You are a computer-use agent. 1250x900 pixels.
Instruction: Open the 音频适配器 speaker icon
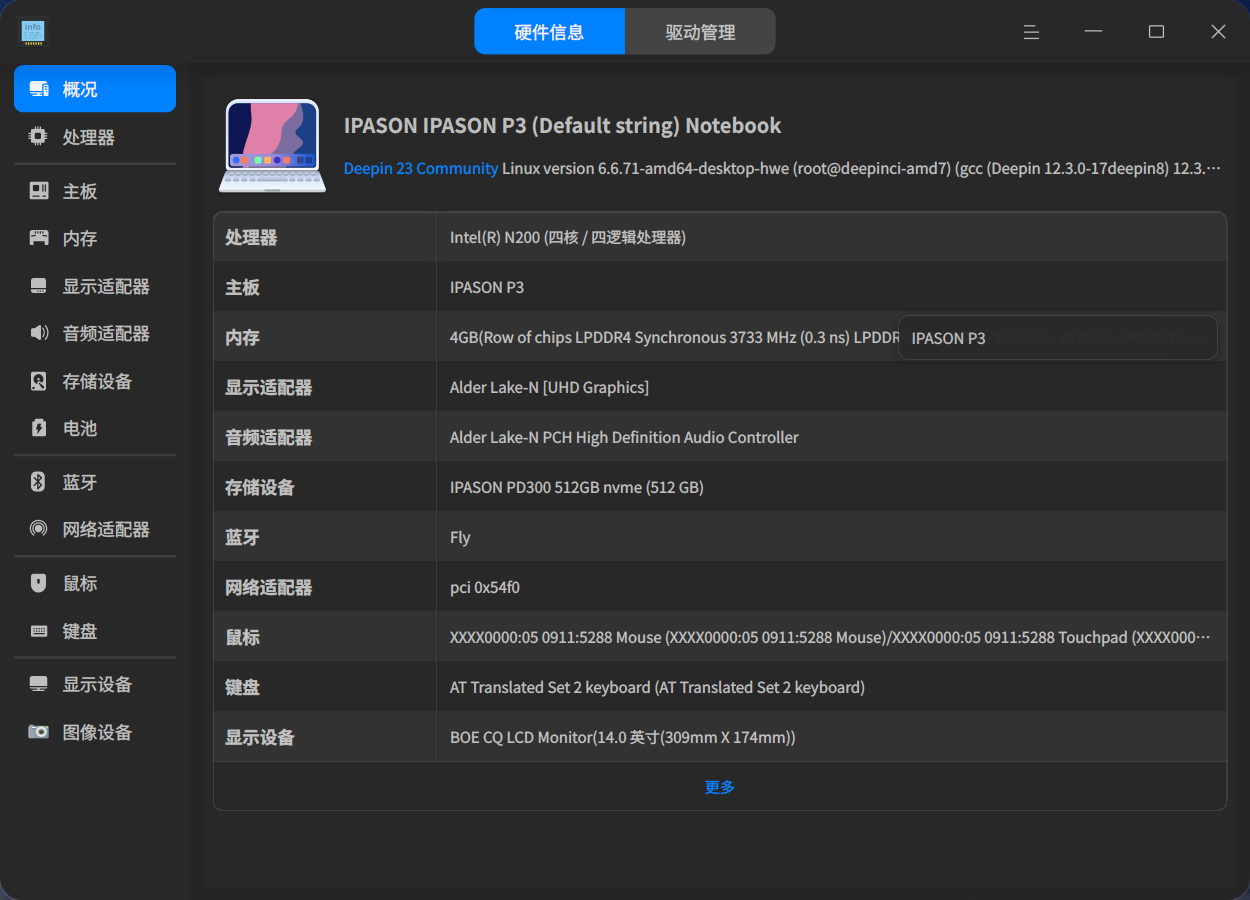pos(39,333)
